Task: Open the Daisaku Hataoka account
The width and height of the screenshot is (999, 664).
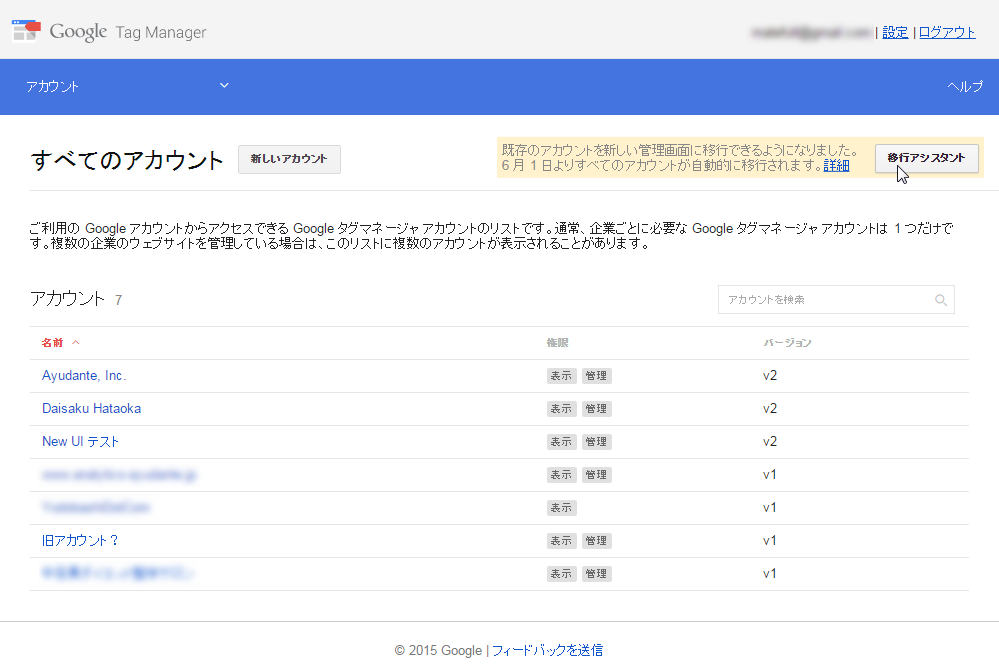Action: [x=91, y=408]
